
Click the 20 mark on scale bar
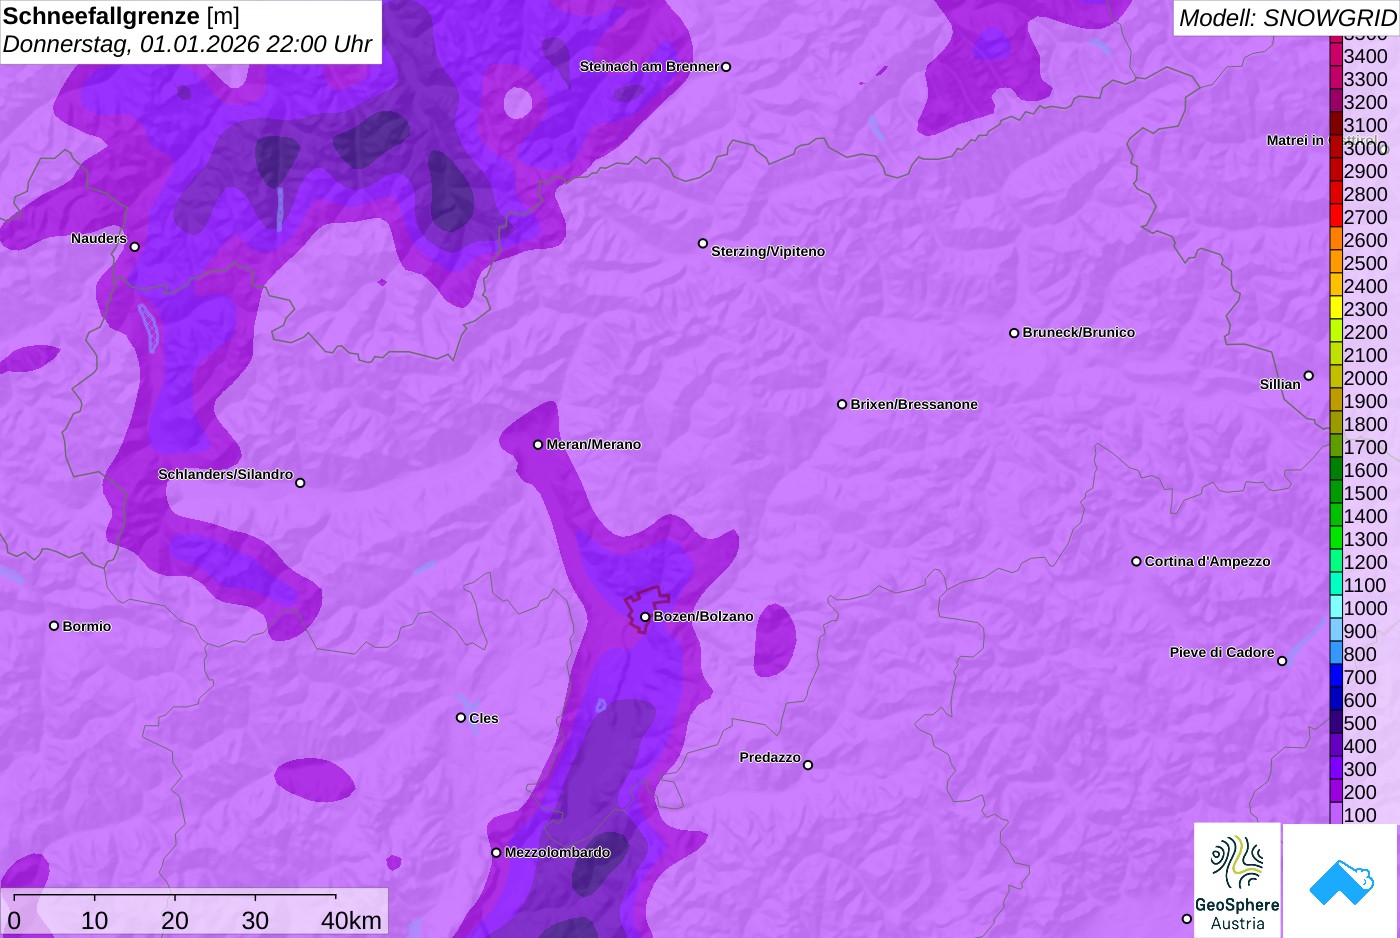[x=175, y=920]
